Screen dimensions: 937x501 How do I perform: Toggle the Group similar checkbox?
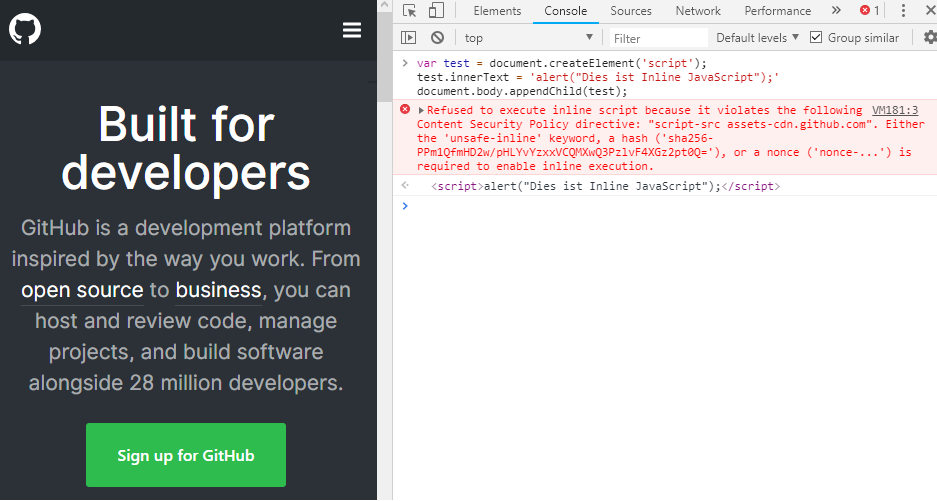pos(816,38)
